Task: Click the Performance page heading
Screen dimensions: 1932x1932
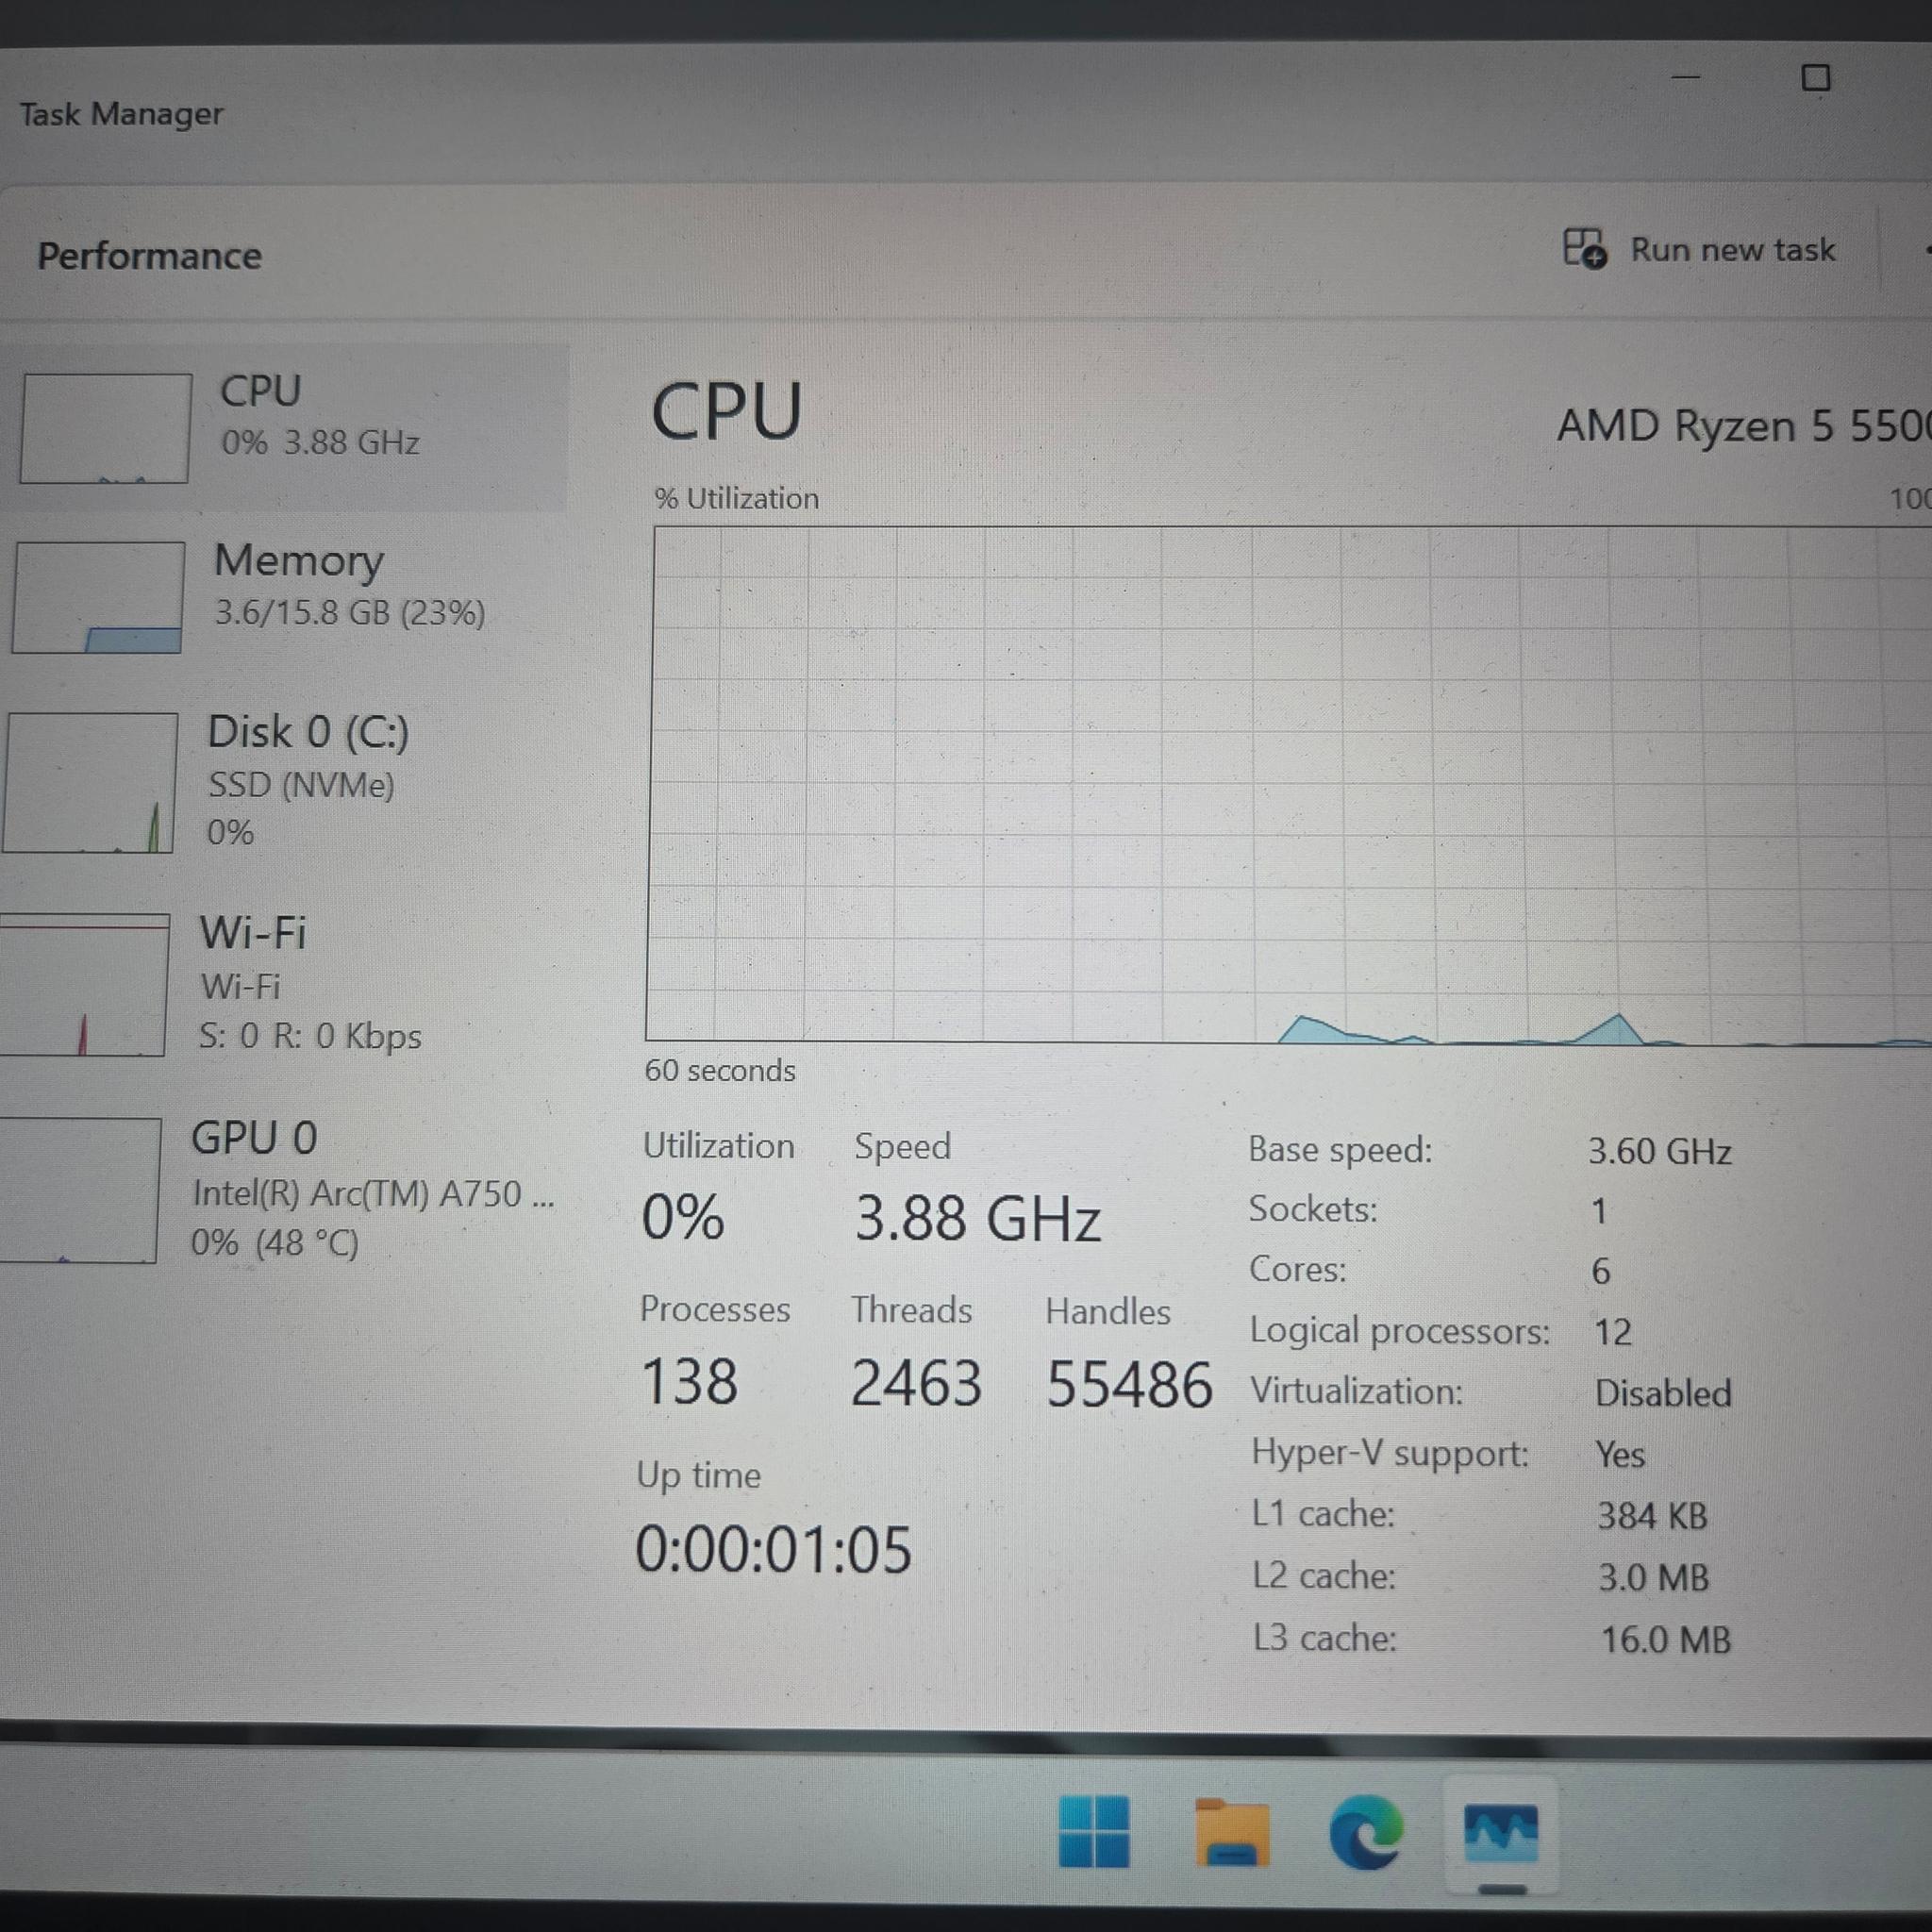Action: 149,256
